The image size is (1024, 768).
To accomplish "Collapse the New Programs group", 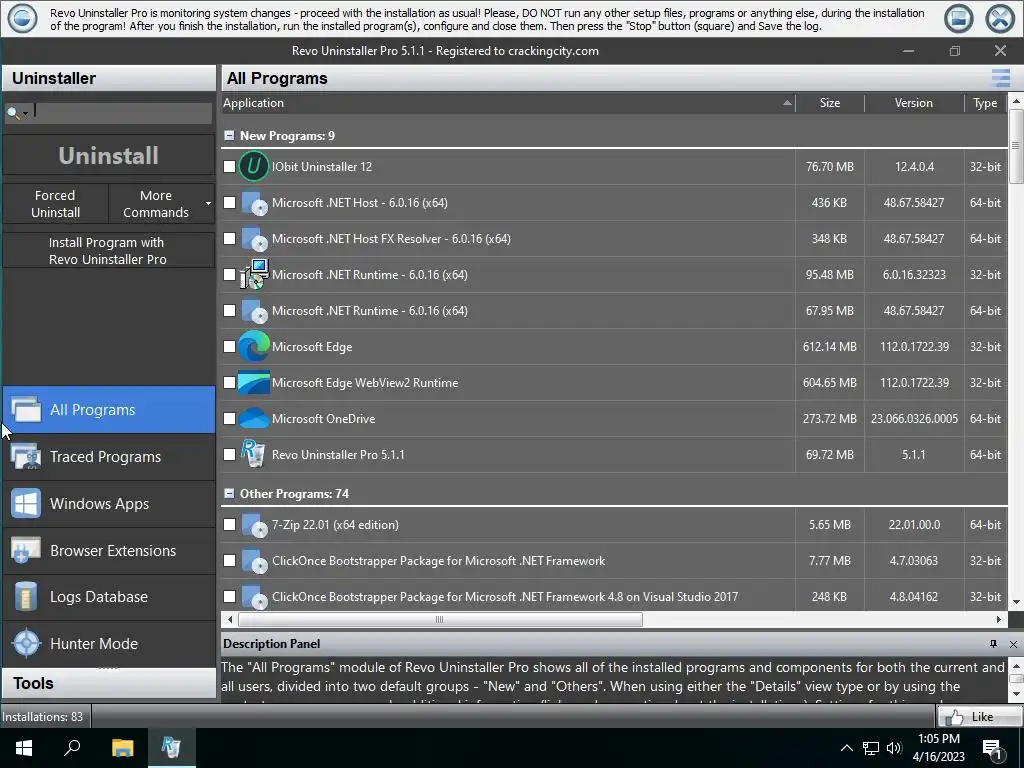I will [x=229, y=135].
